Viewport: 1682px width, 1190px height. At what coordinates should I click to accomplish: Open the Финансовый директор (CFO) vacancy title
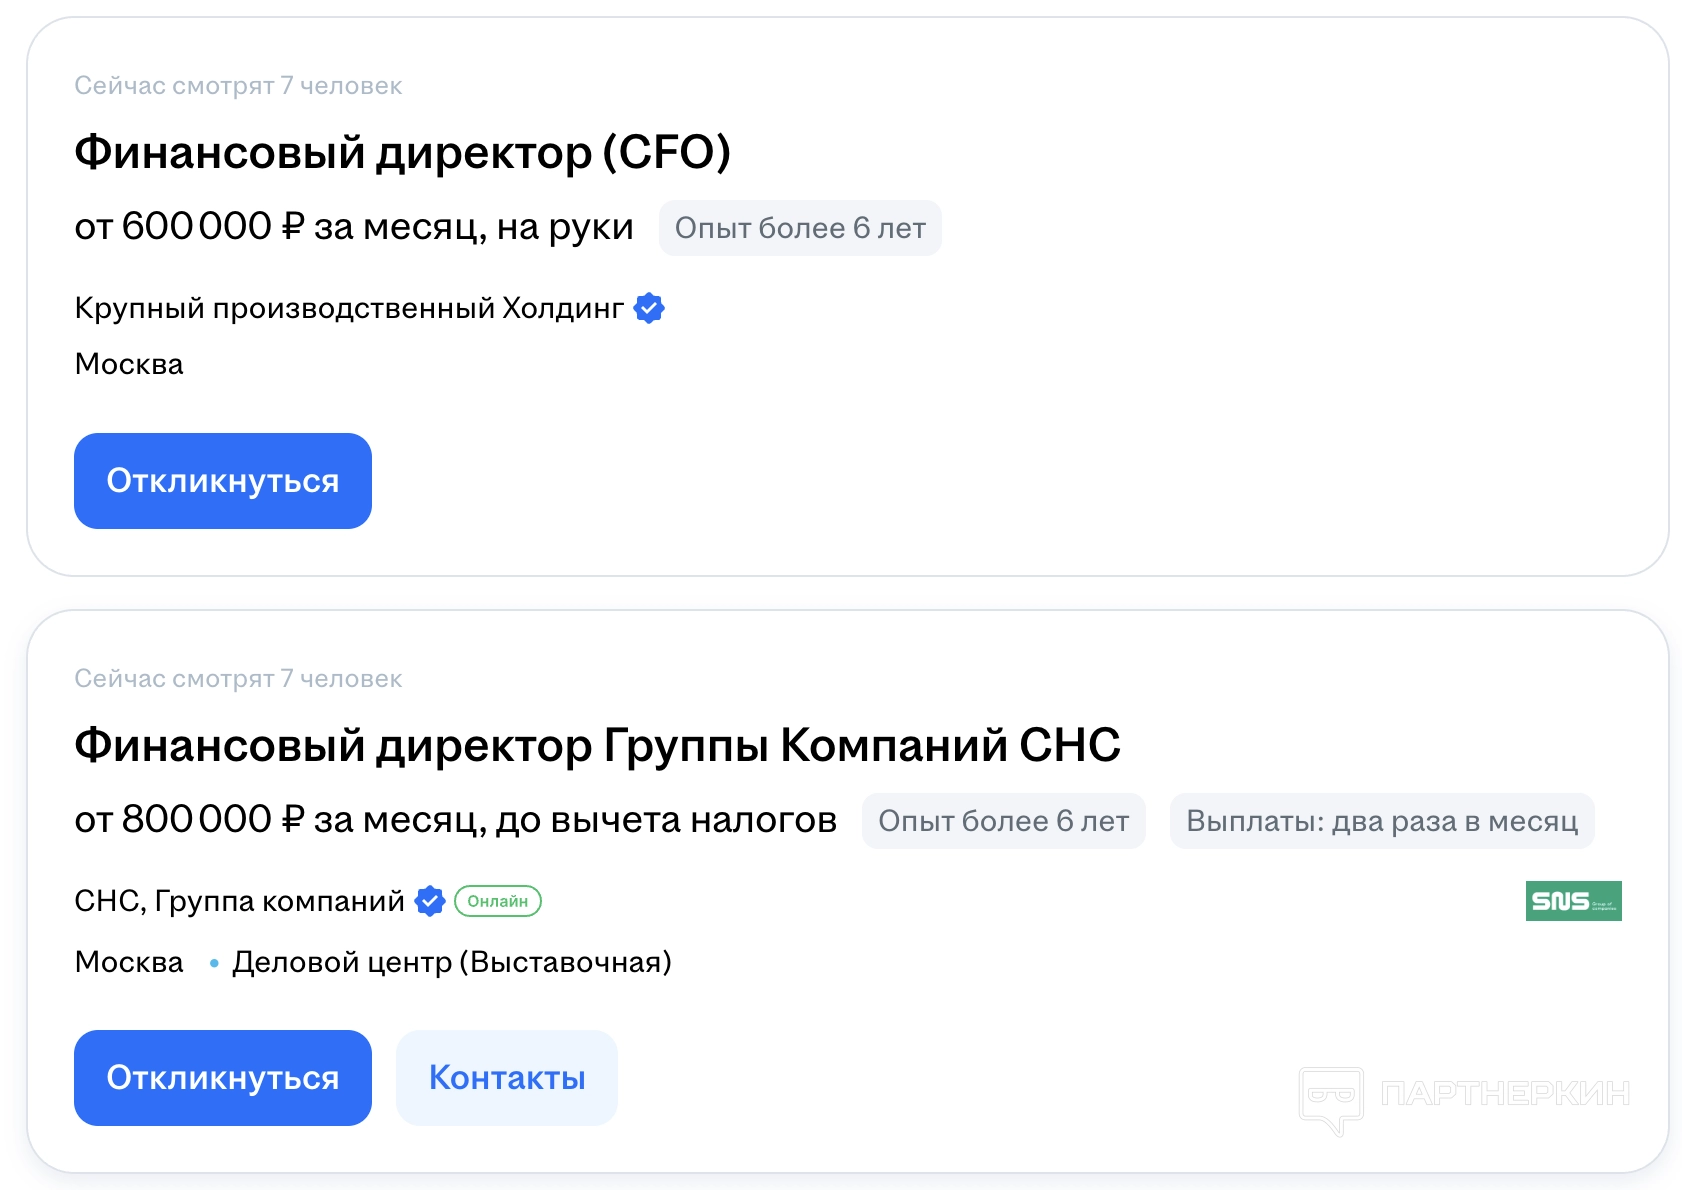pos(402,153)
